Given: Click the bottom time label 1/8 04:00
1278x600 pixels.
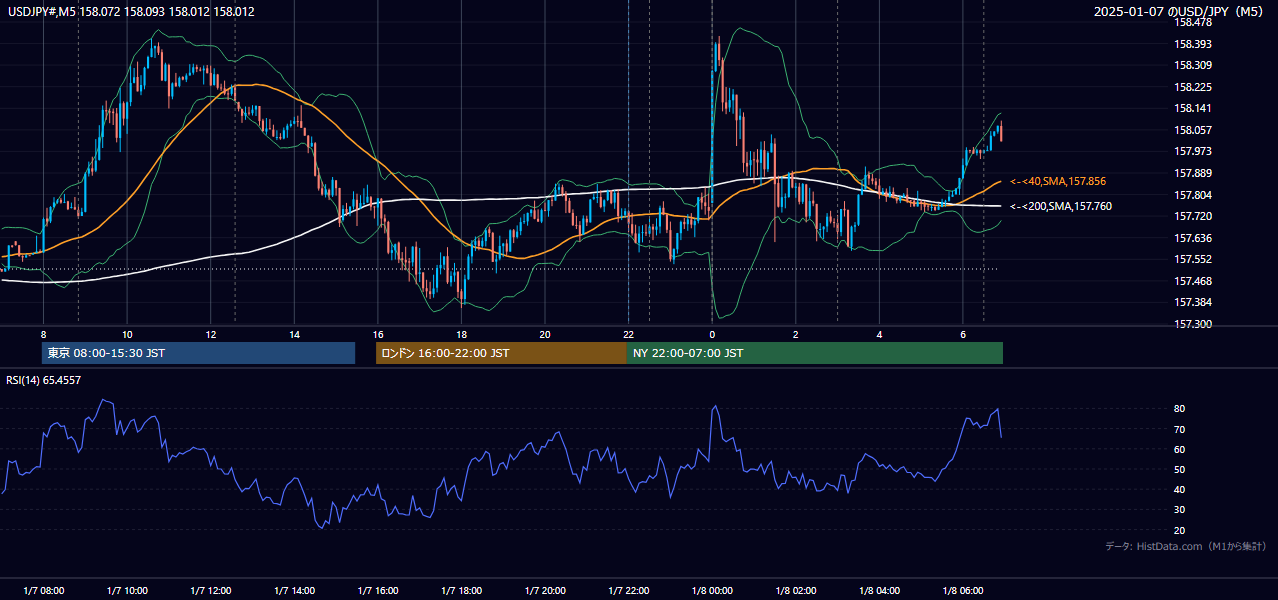Looking at the screenshot, I should tap(879, 591).
